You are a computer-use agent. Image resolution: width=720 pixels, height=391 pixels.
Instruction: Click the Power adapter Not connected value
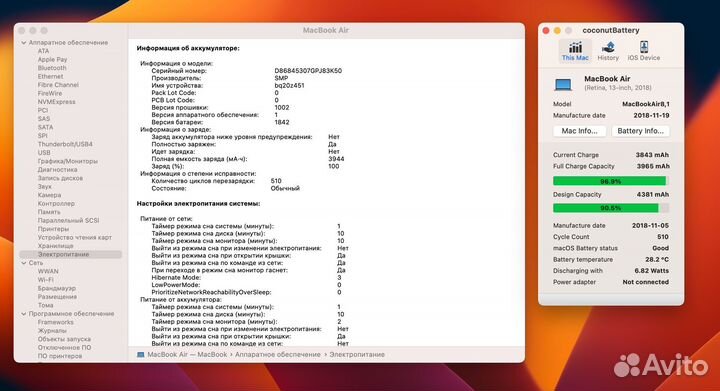(646, 282)
